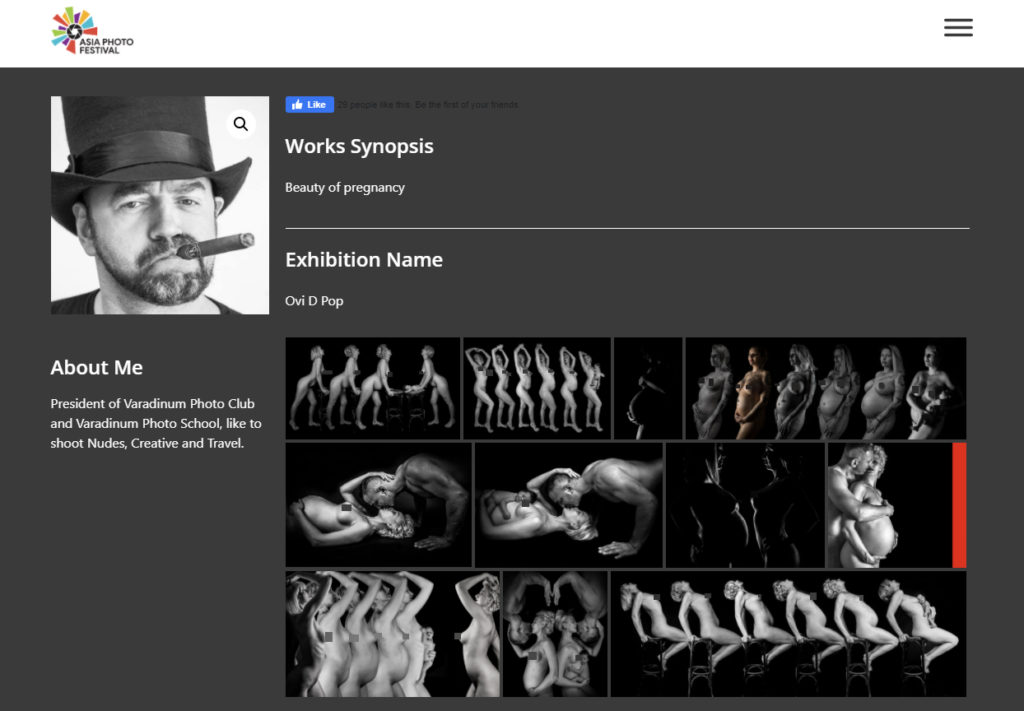Click the 'Ovi D Pop' exhibition name
This screenshot has width=1024, height=711.
click(x=314, y=301)
